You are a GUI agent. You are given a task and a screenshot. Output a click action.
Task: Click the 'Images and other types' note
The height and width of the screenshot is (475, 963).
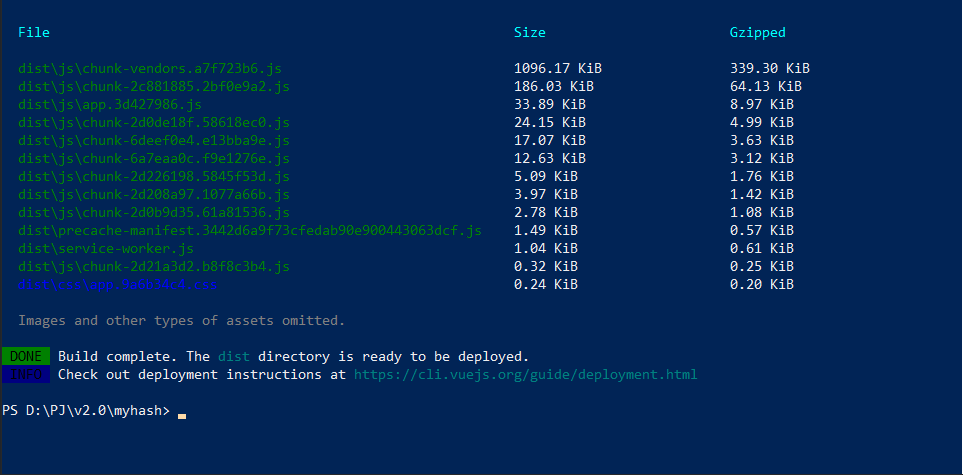181,321
